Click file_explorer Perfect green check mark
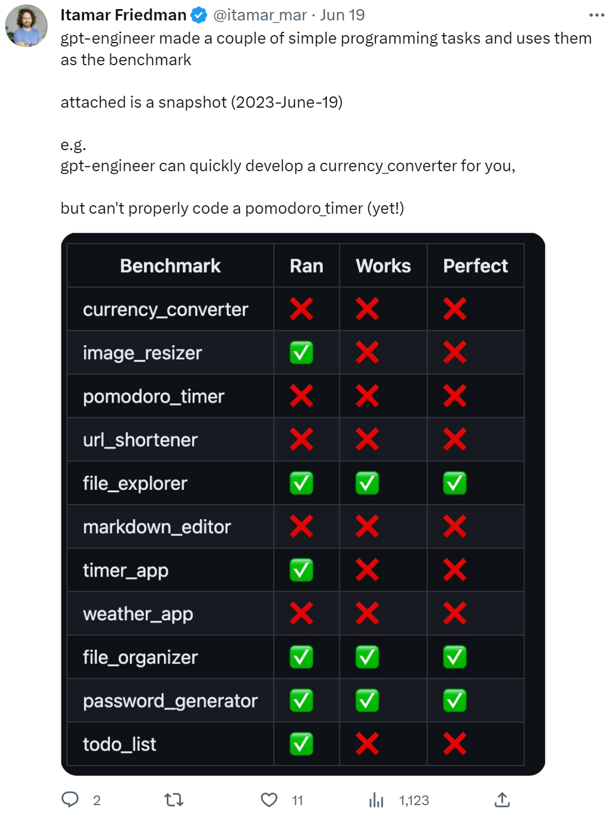 pos(454,483)
